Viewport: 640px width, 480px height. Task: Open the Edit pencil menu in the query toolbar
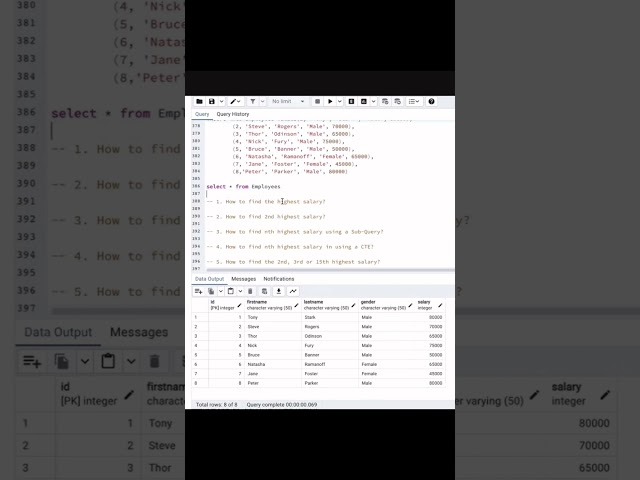tap(235, 102)
